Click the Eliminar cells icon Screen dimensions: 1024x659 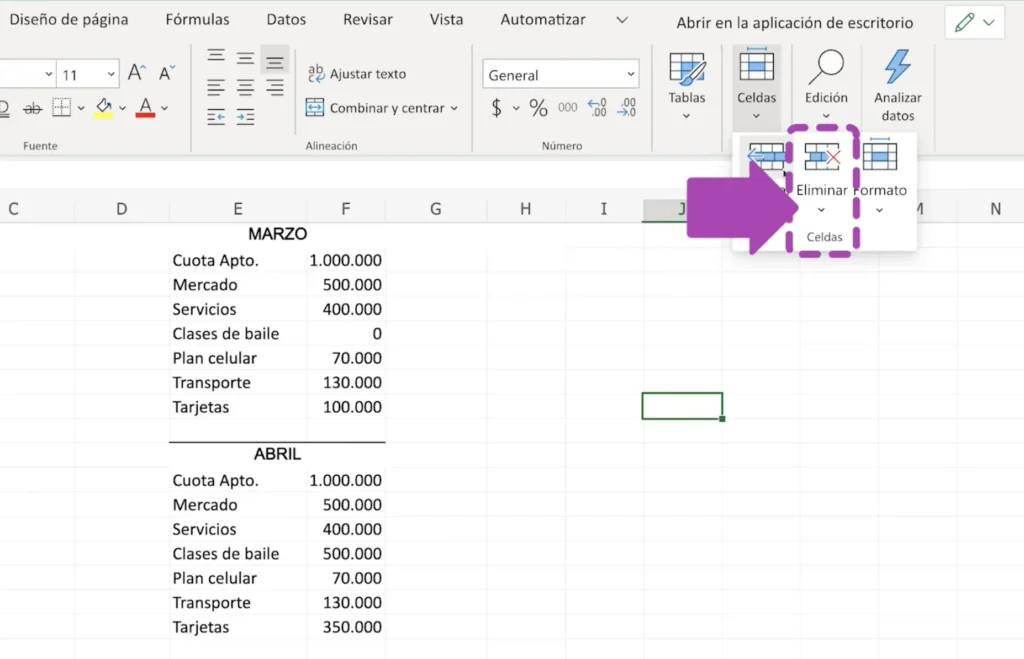(x=822, y=158)
